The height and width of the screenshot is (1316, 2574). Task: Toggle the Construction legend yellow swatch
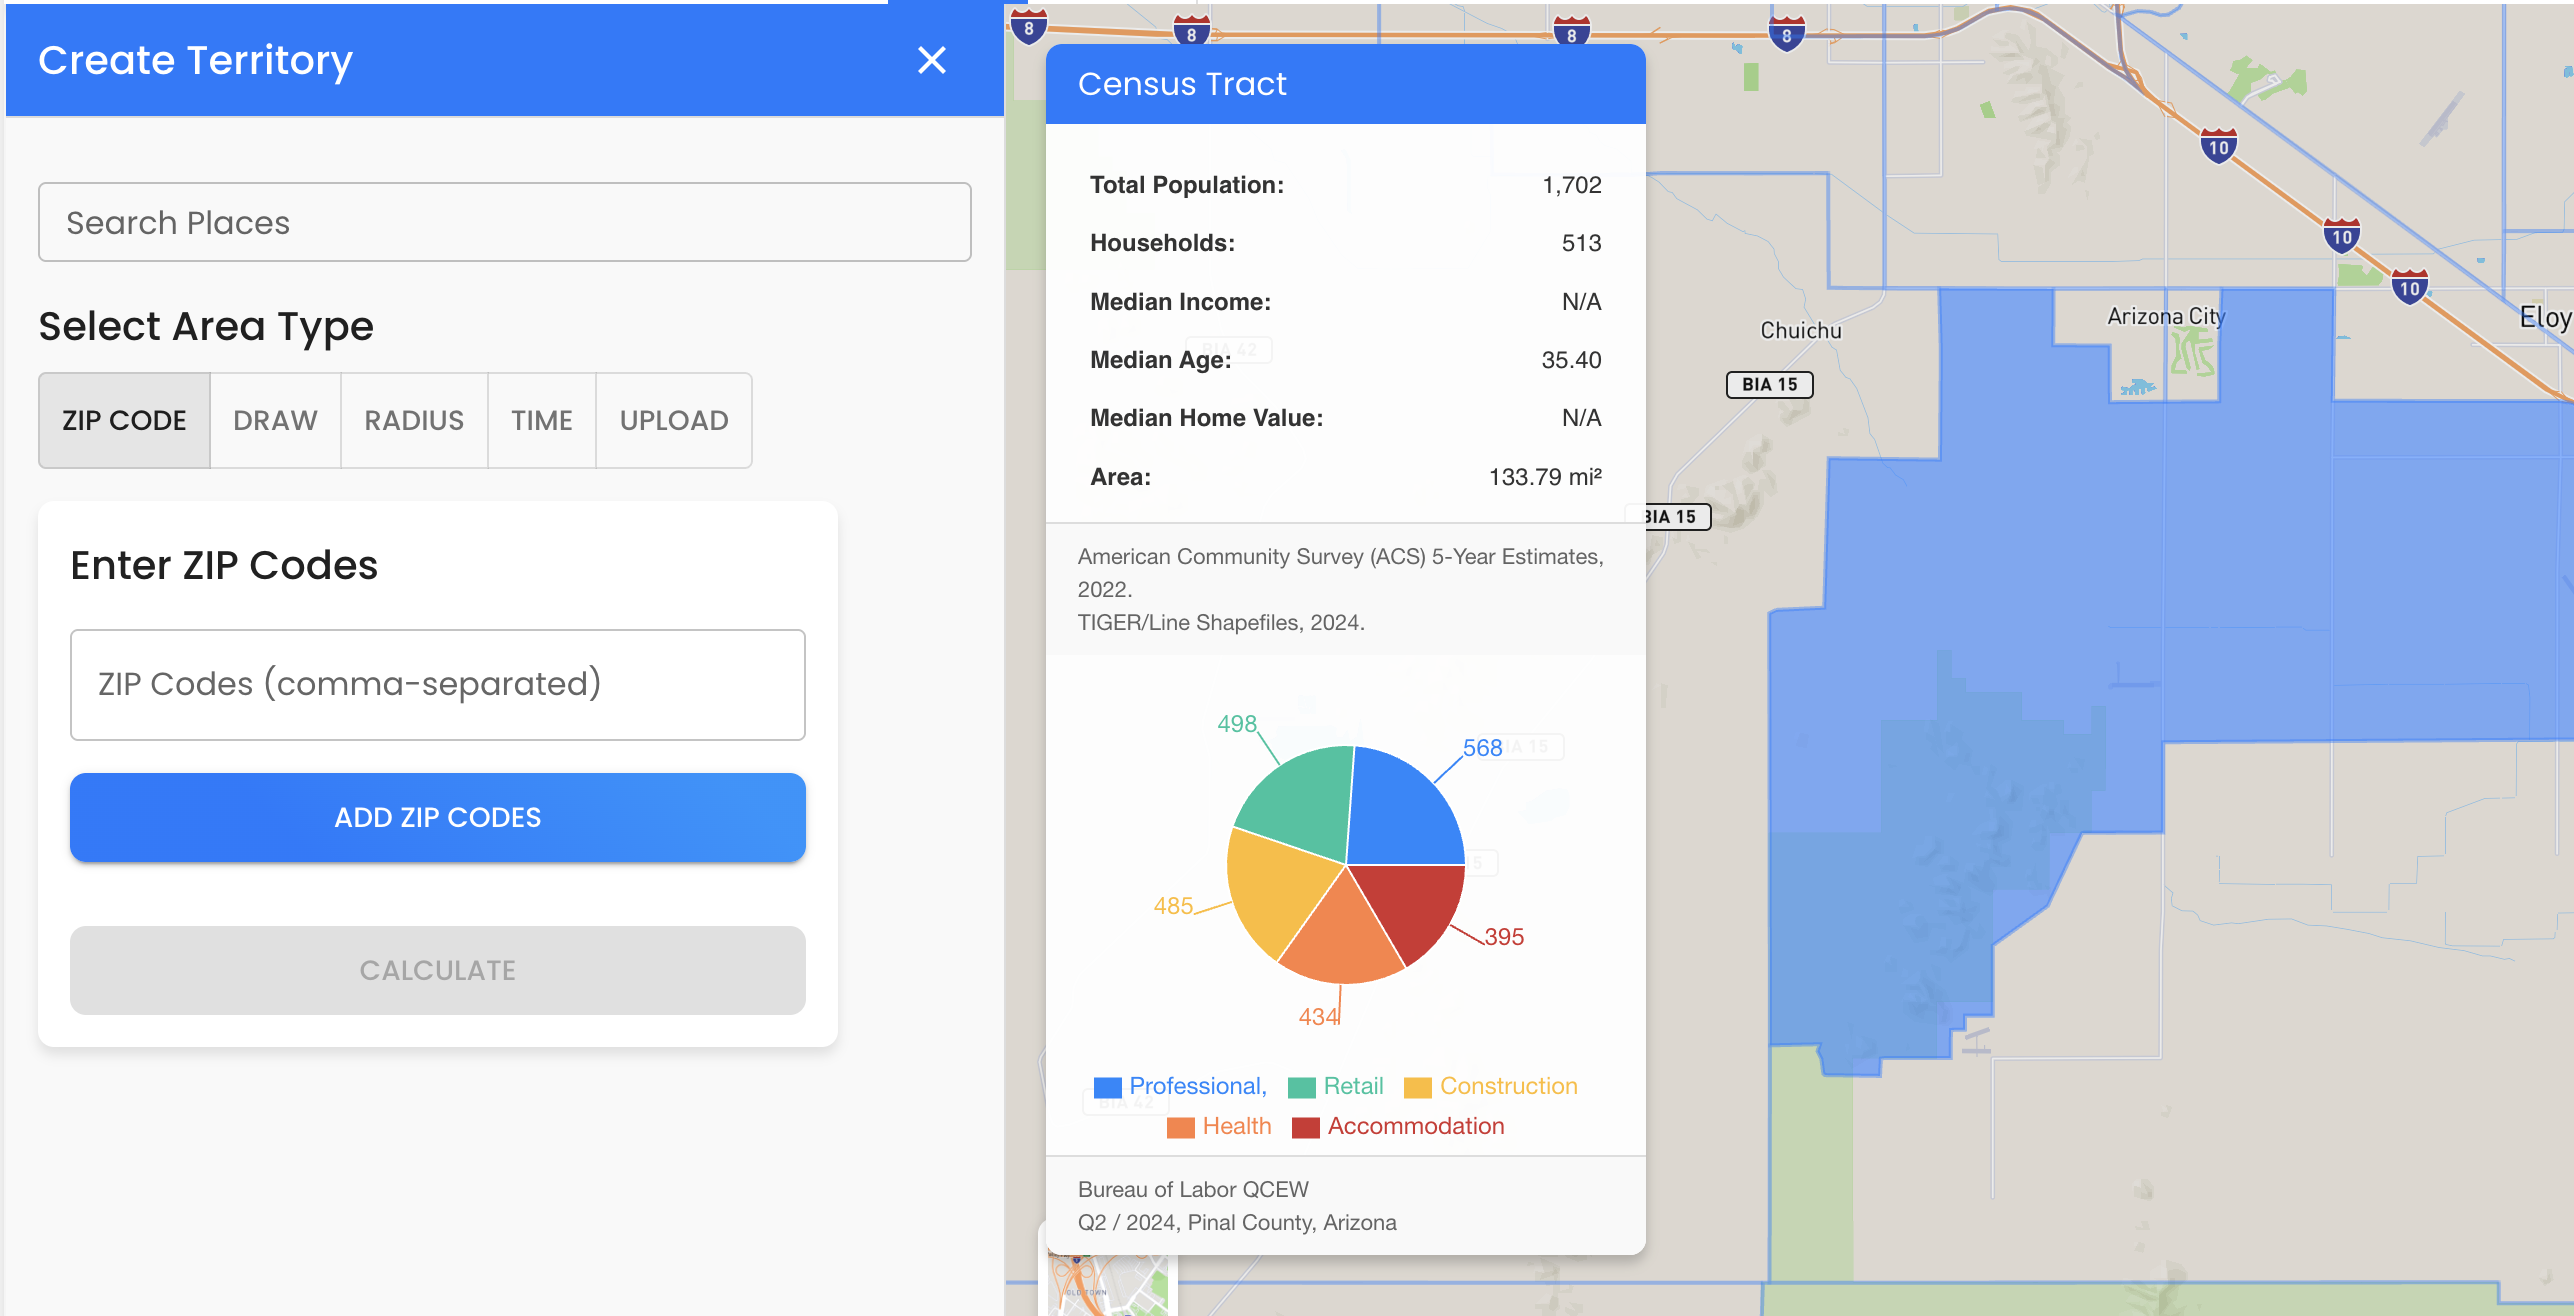coord(1417,1087)
